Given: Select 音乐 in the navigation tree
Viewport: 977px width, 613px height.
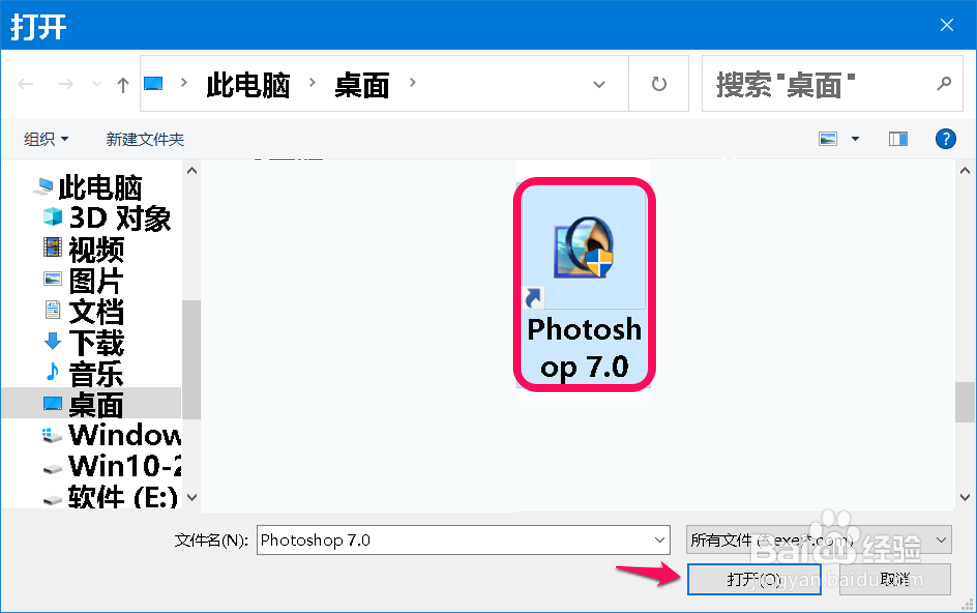Looking at the screenshot, I should pyautogui.click(x=96, y=374).
